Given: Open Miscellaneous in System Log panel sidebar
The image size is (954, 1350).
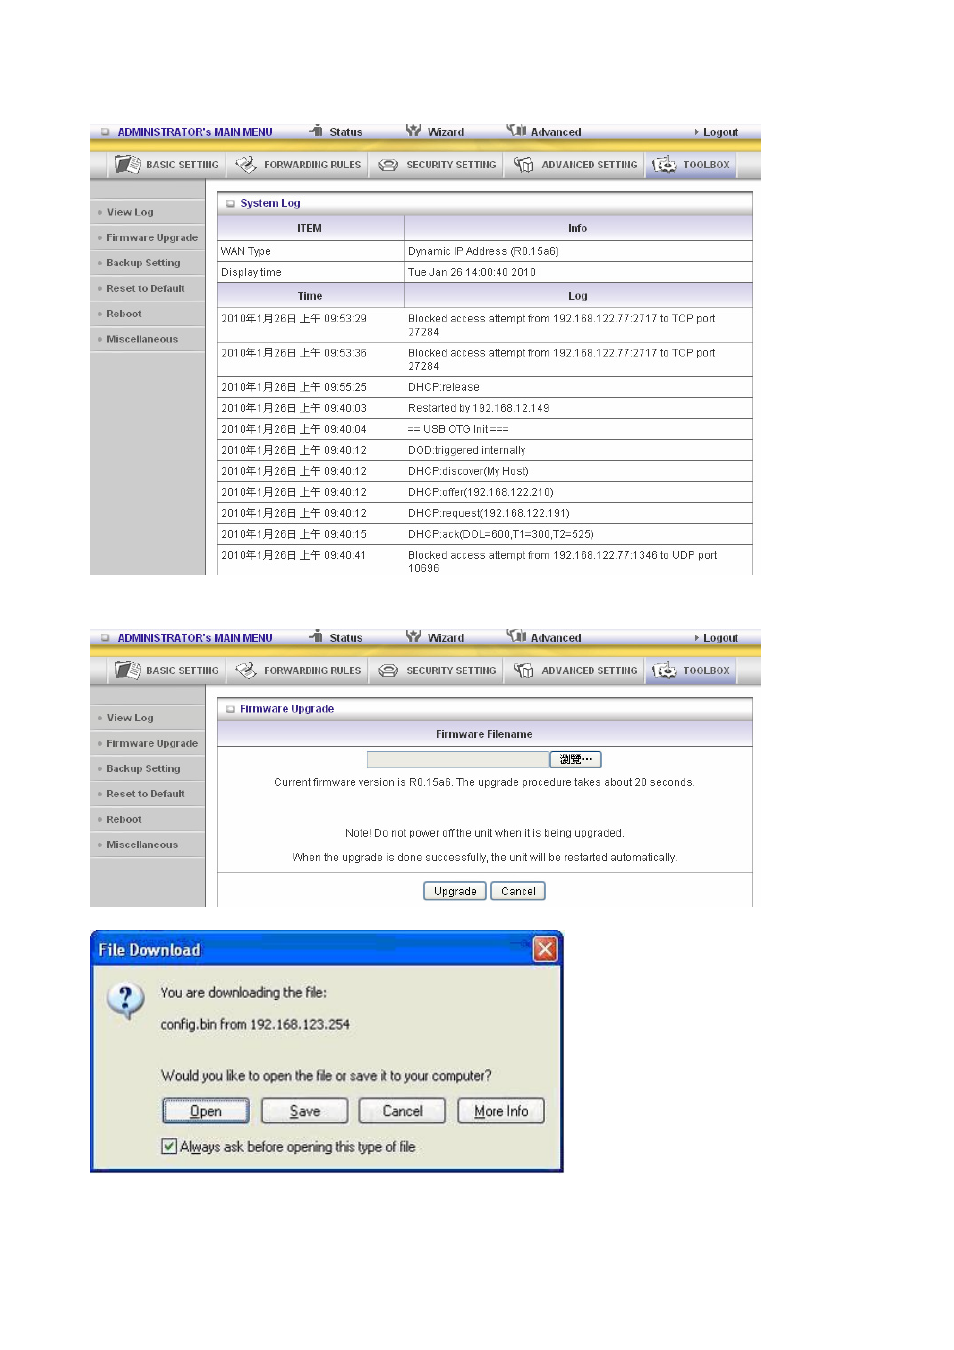Looking at the screenshot, I should tap(142, 339).
